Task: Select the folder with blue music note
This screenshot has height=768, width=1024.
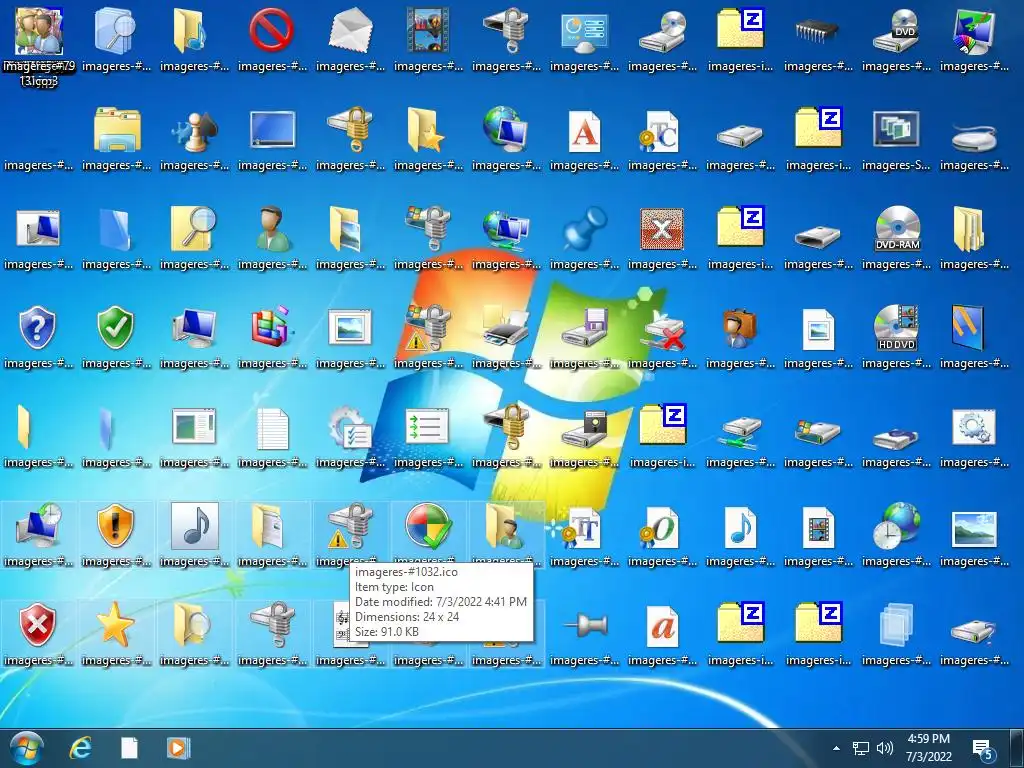Action: coord(190,30)
